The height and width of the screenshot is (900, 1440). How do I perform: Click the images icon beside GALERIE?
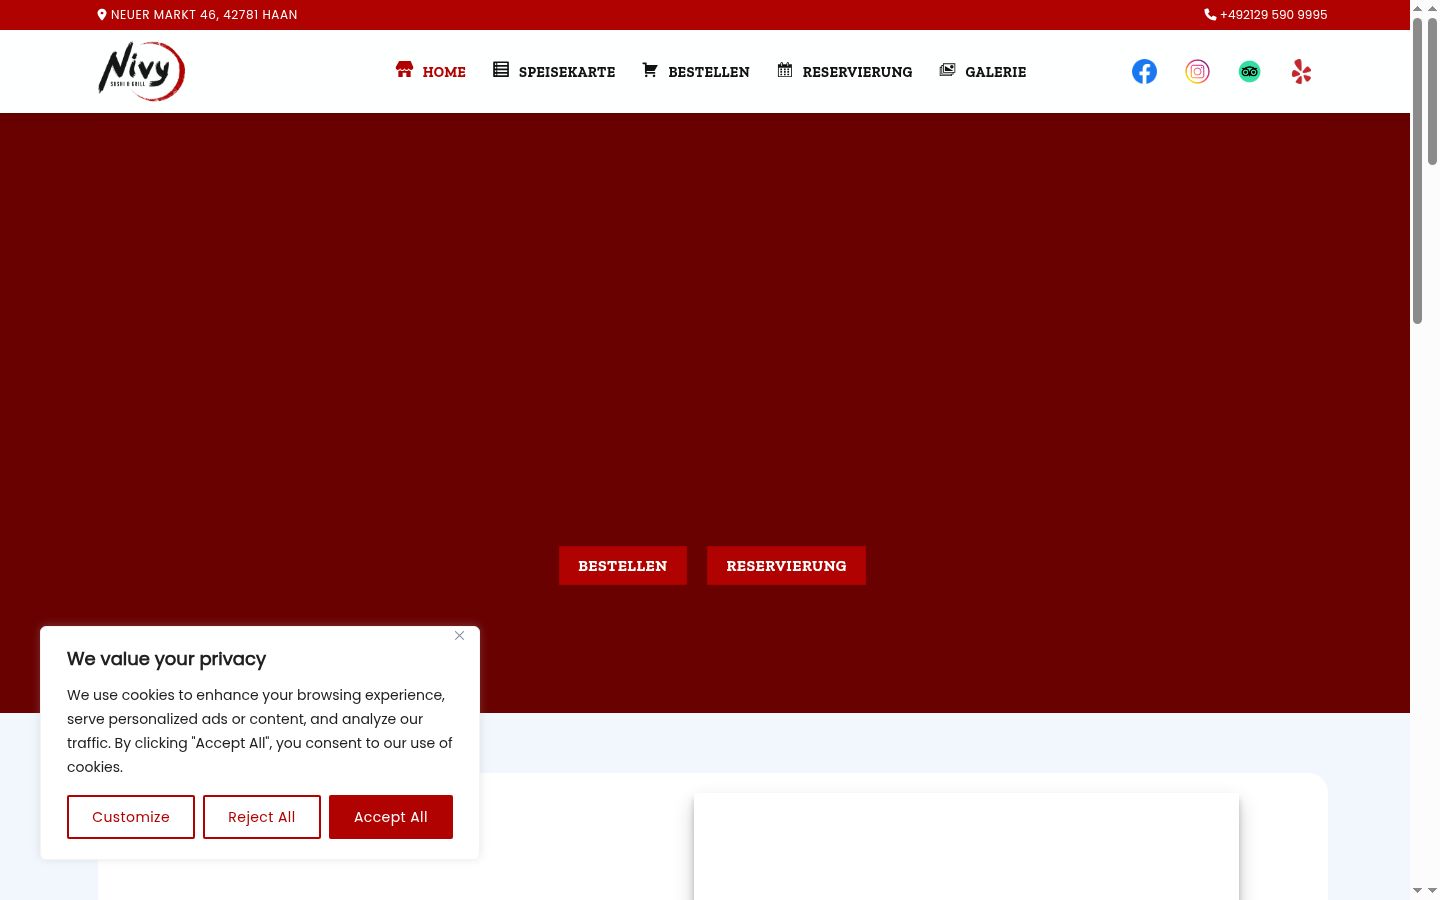point(947,70)
